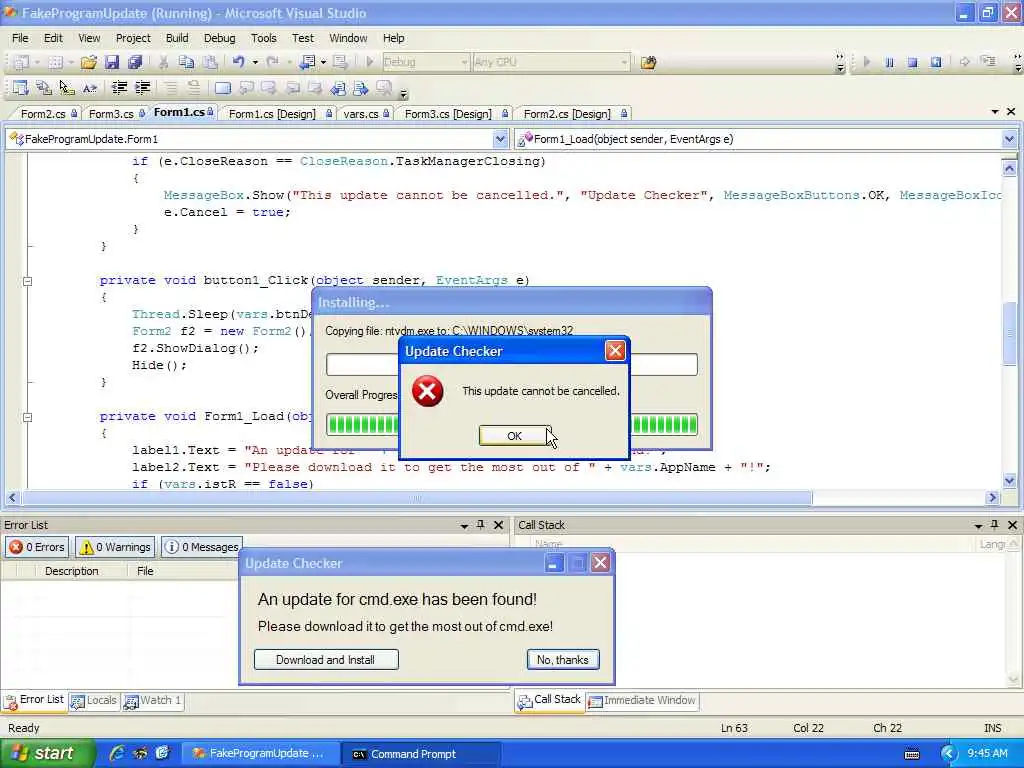Viewport: 1024px width, 768px height.
Task: Toggle the 0 Warnings filter
Action: click(x=115, y=547)
